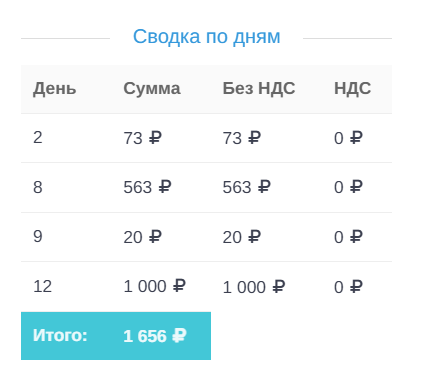Select the НДС column header
Image resolution: width=434 pixels, height=386 pixels.
click(x=353, y=89)
